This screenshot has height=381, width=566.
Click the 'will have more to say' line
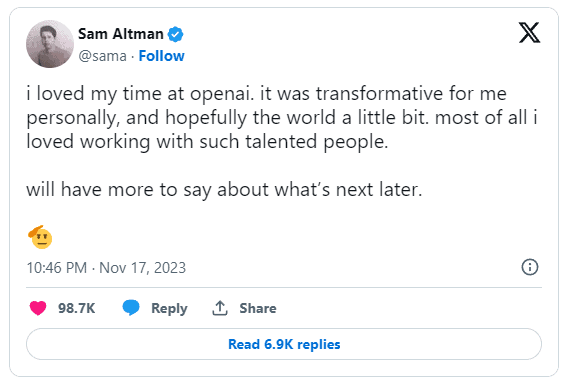coord(224,190)
